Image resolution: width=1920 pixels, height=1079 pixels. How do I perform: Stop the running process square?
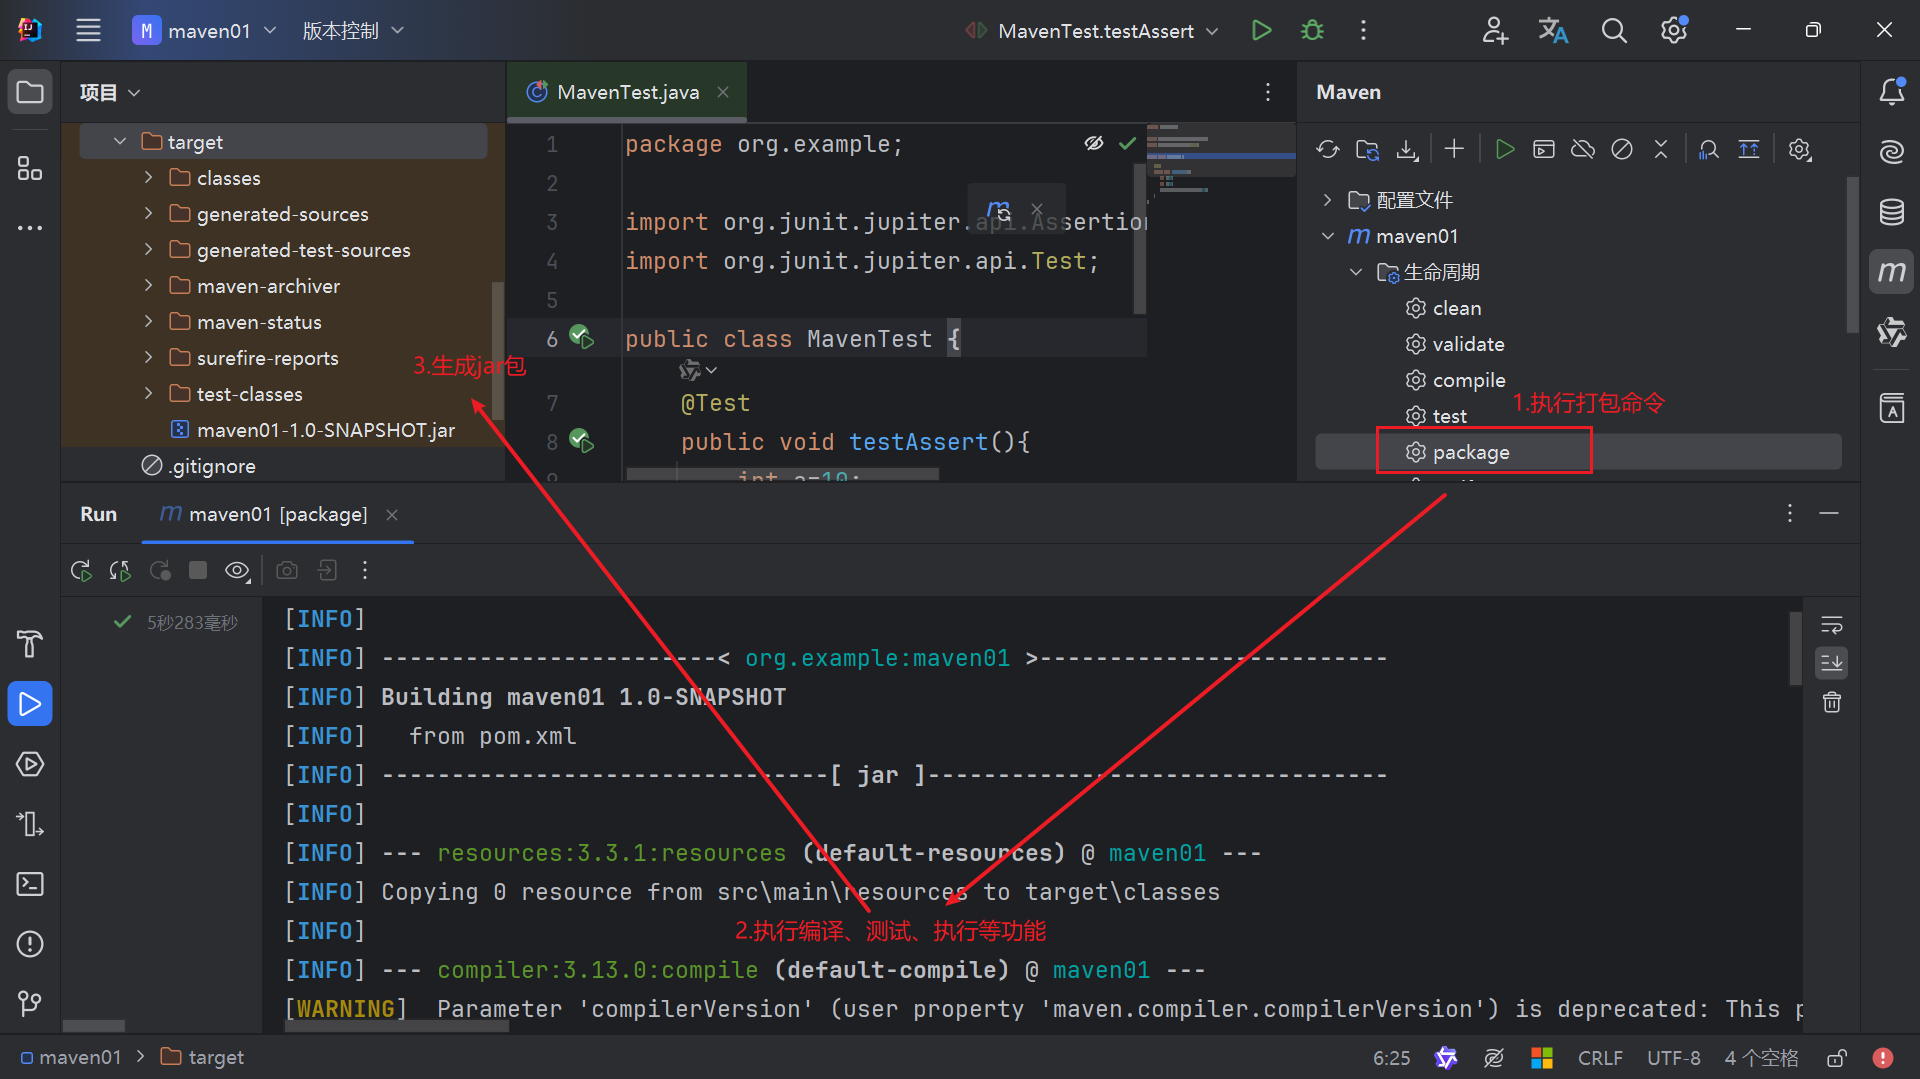pos(198,570)
